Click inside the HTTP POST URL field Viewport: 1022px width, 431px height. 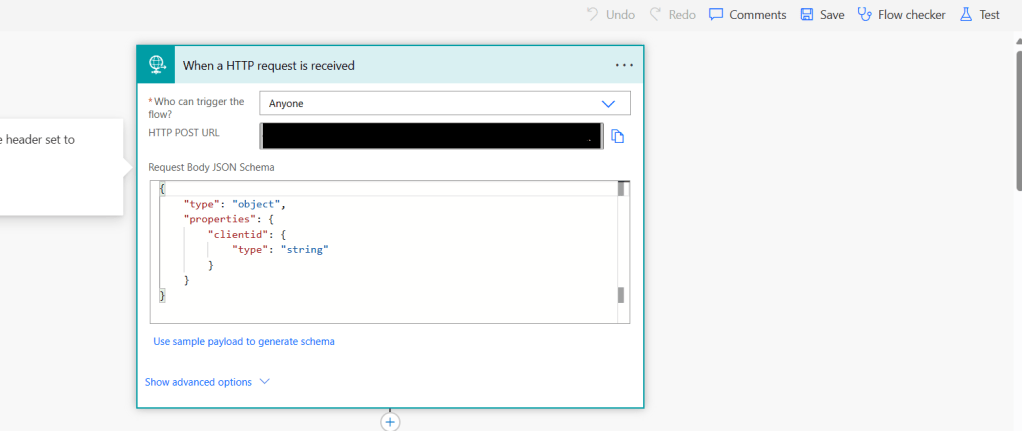[x=431, y=136]
